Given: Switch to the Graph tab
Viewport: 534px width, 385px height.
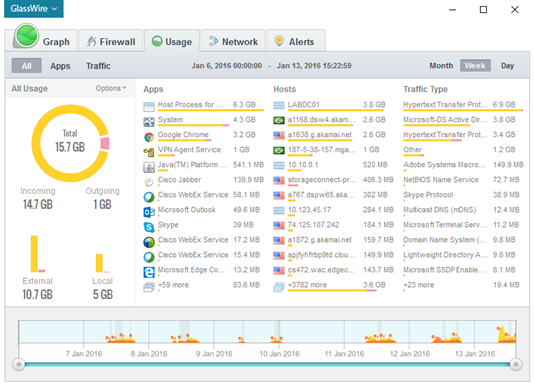Looking at the screenshot, I should pos(42,40).
